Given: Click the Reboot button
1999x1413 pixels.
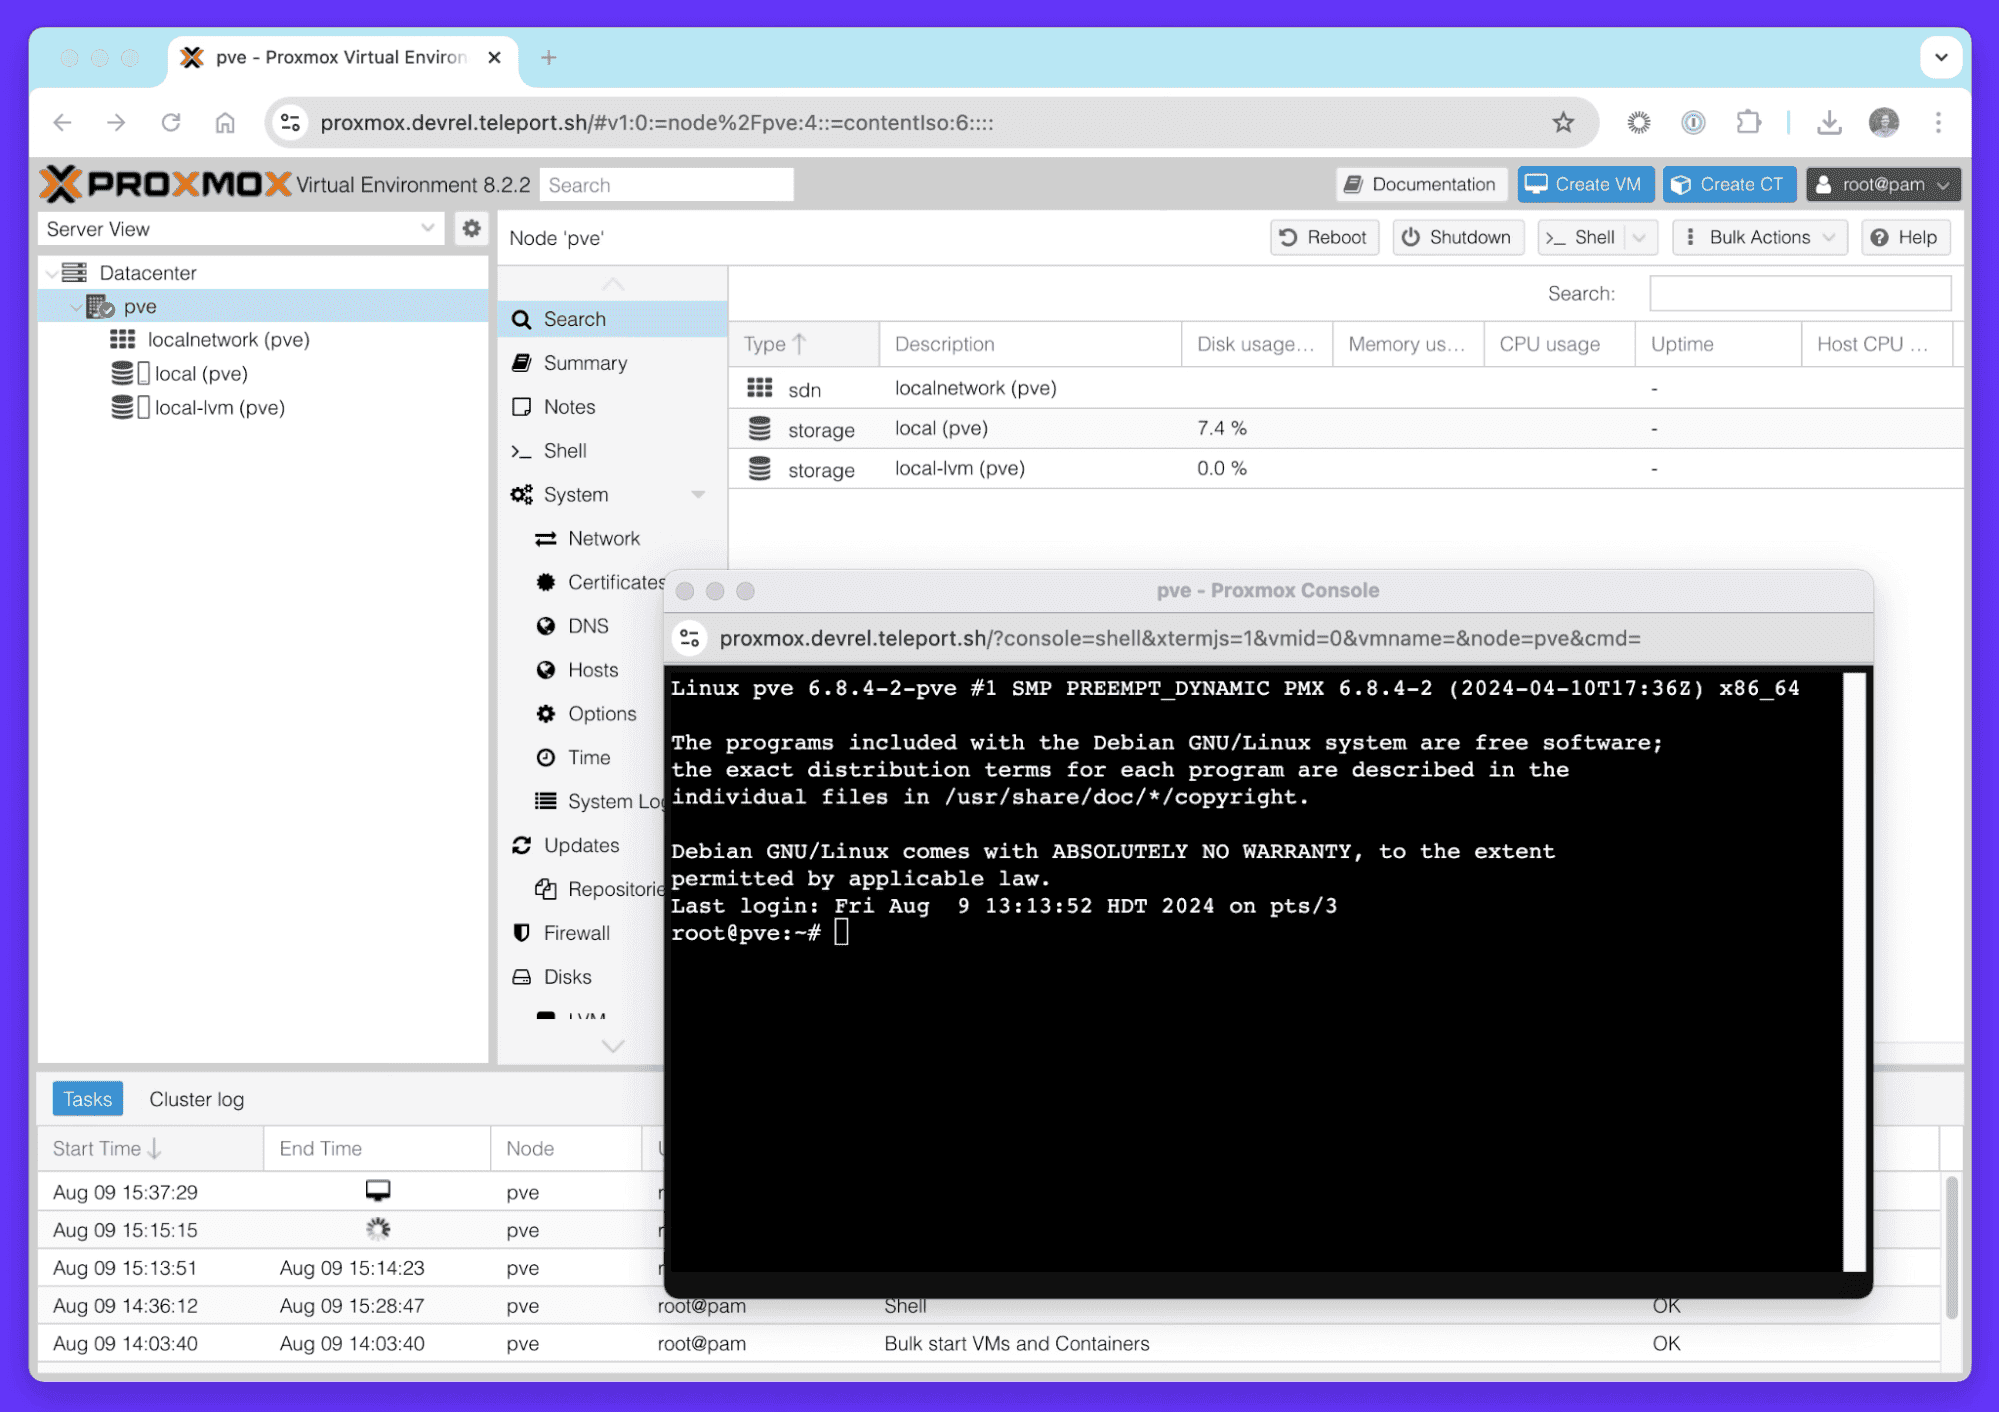Looking at the screenshot, I should point(1324,237).
